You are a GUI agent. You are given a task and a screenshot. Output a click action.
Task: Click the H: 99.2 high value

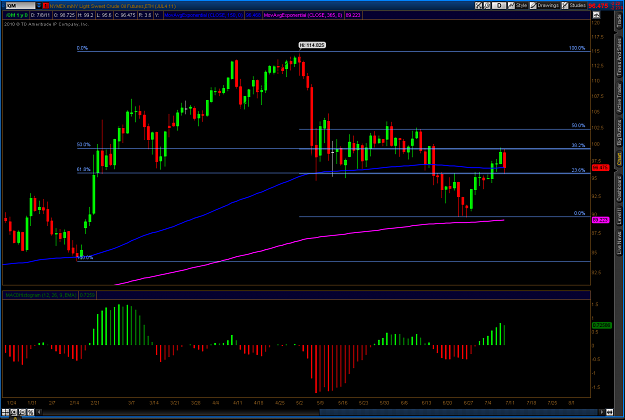pos(85,15)
